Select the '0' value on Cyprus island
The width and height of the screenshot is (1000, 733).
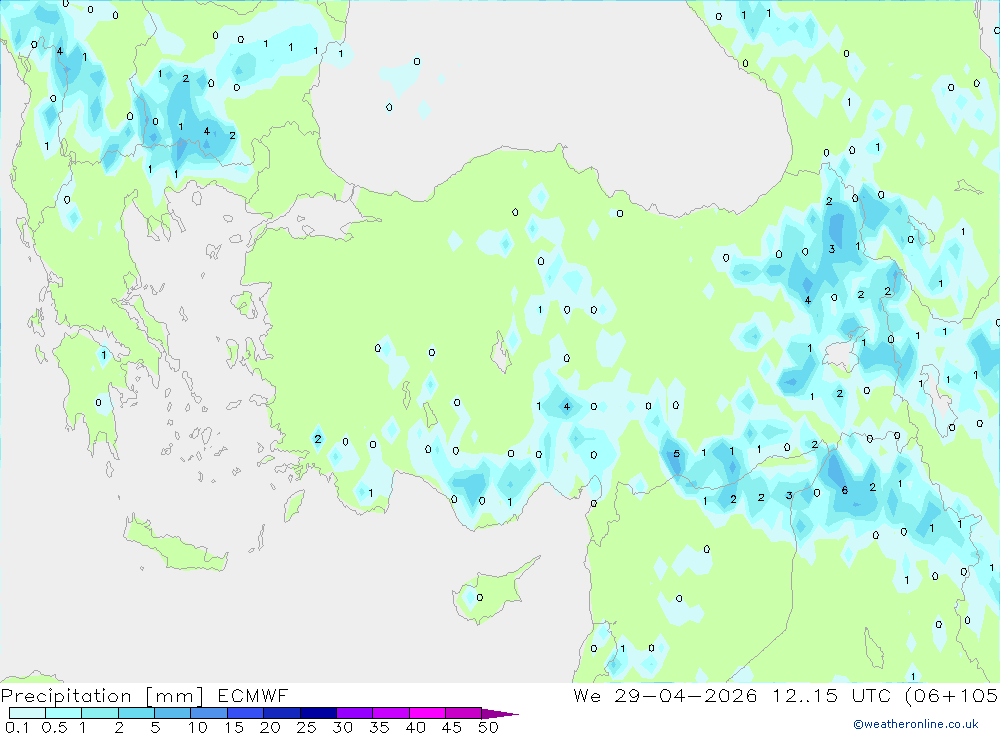pos(480,597)
